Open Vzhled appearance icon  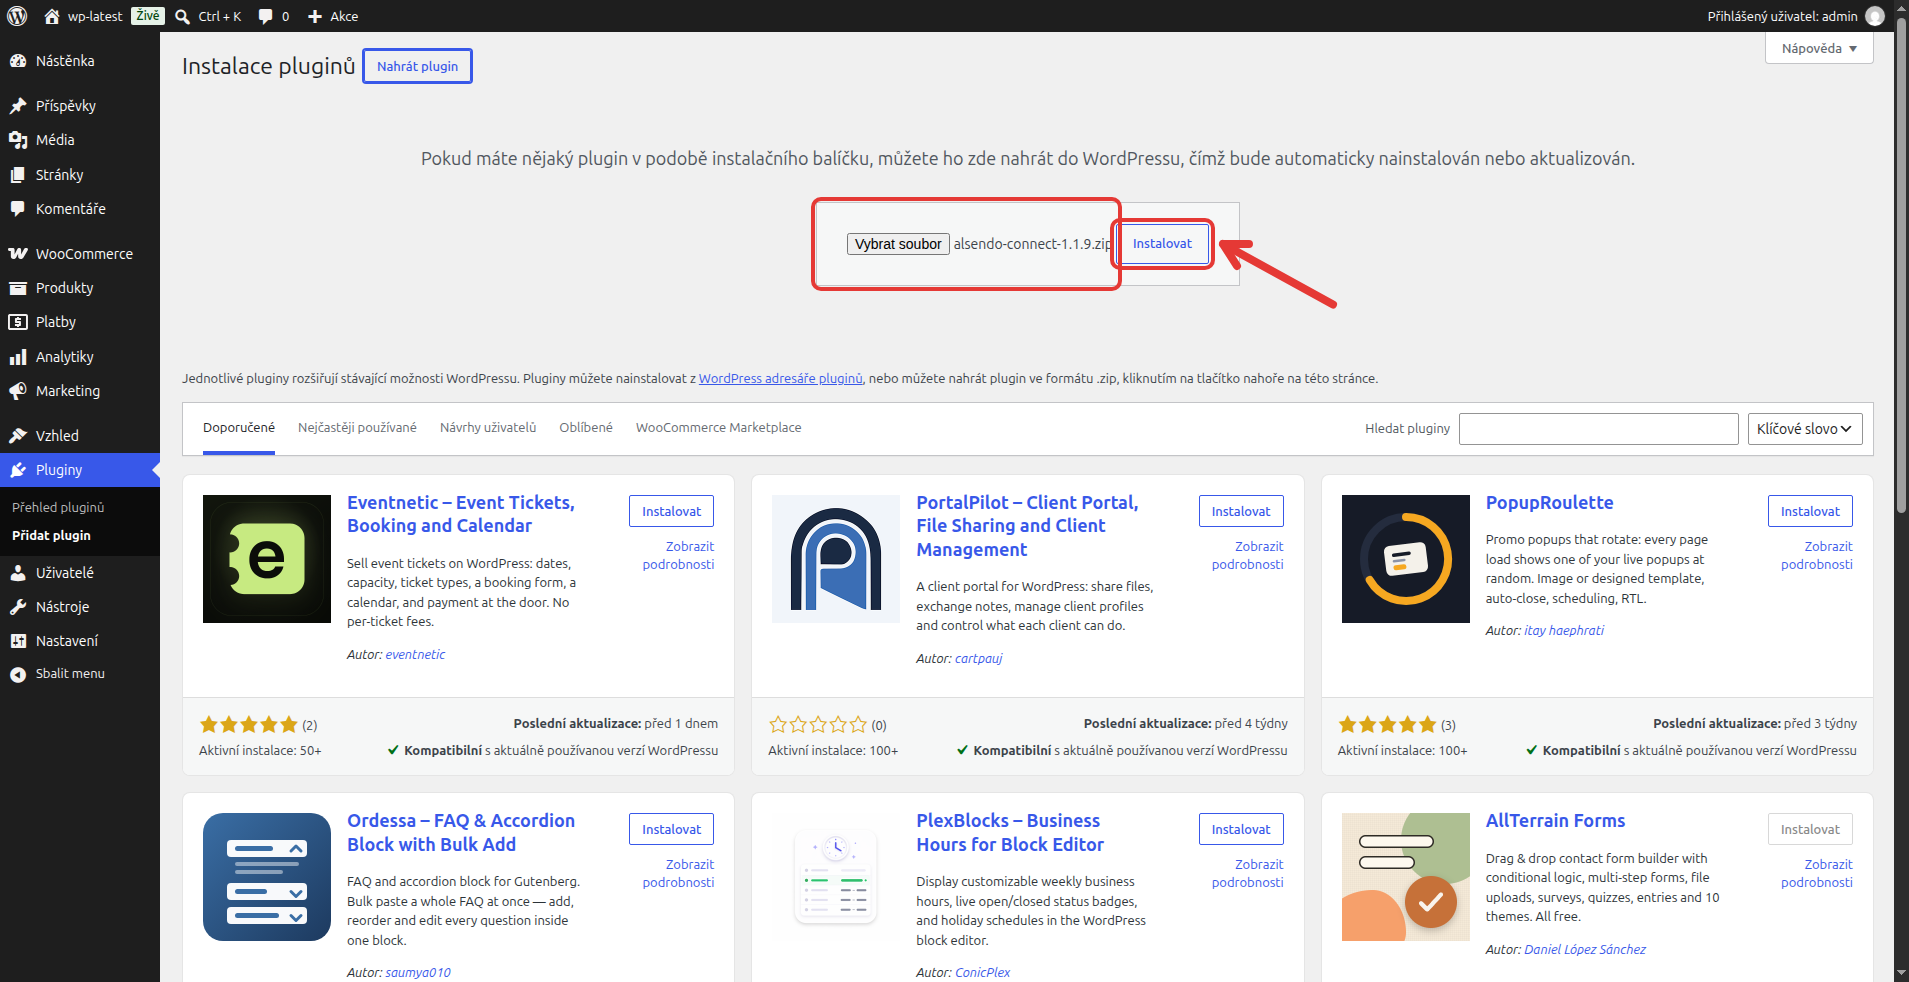[18, 436]
